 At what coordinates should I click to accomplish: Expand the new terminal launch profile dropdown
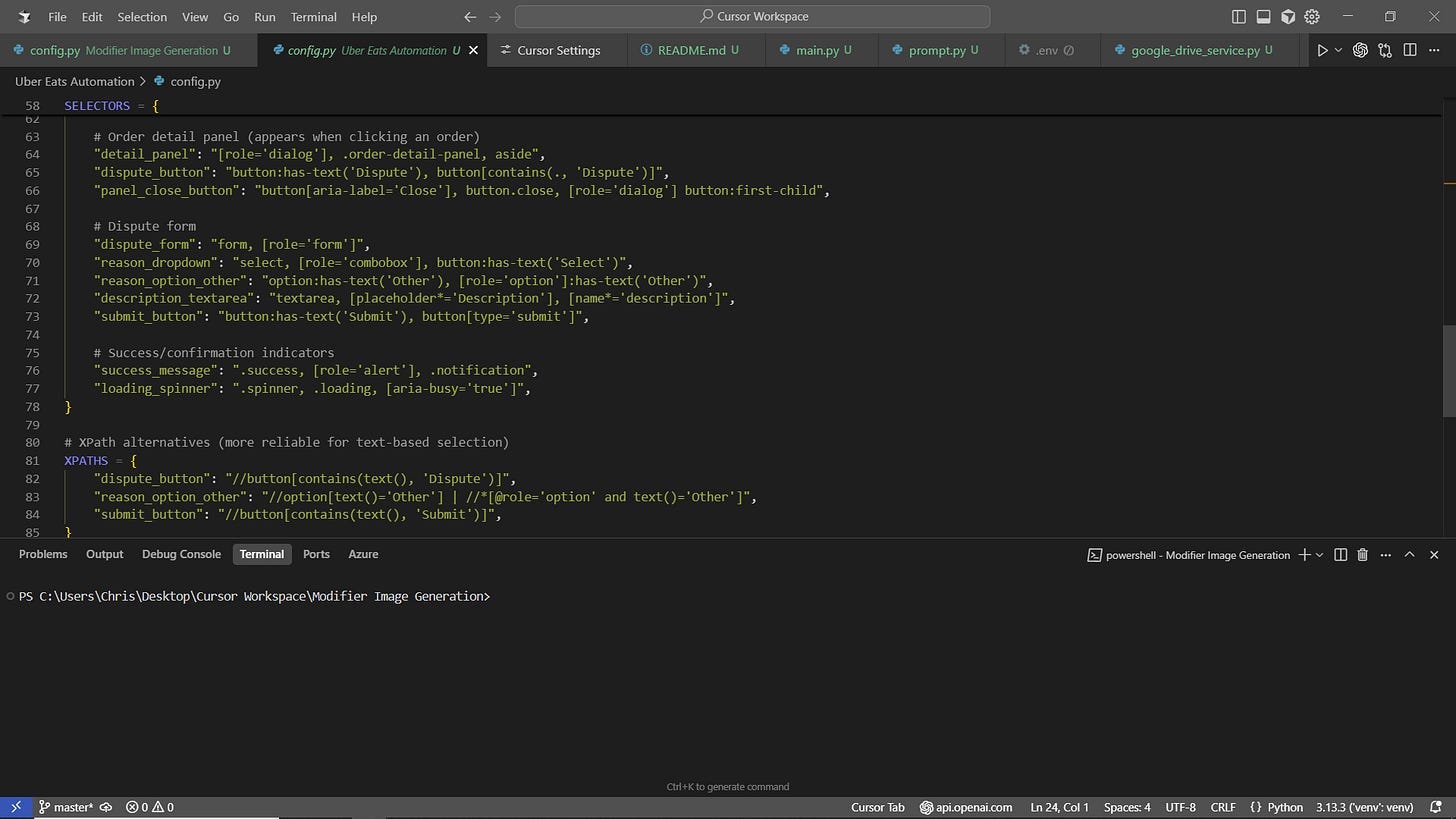[1320, 555]
